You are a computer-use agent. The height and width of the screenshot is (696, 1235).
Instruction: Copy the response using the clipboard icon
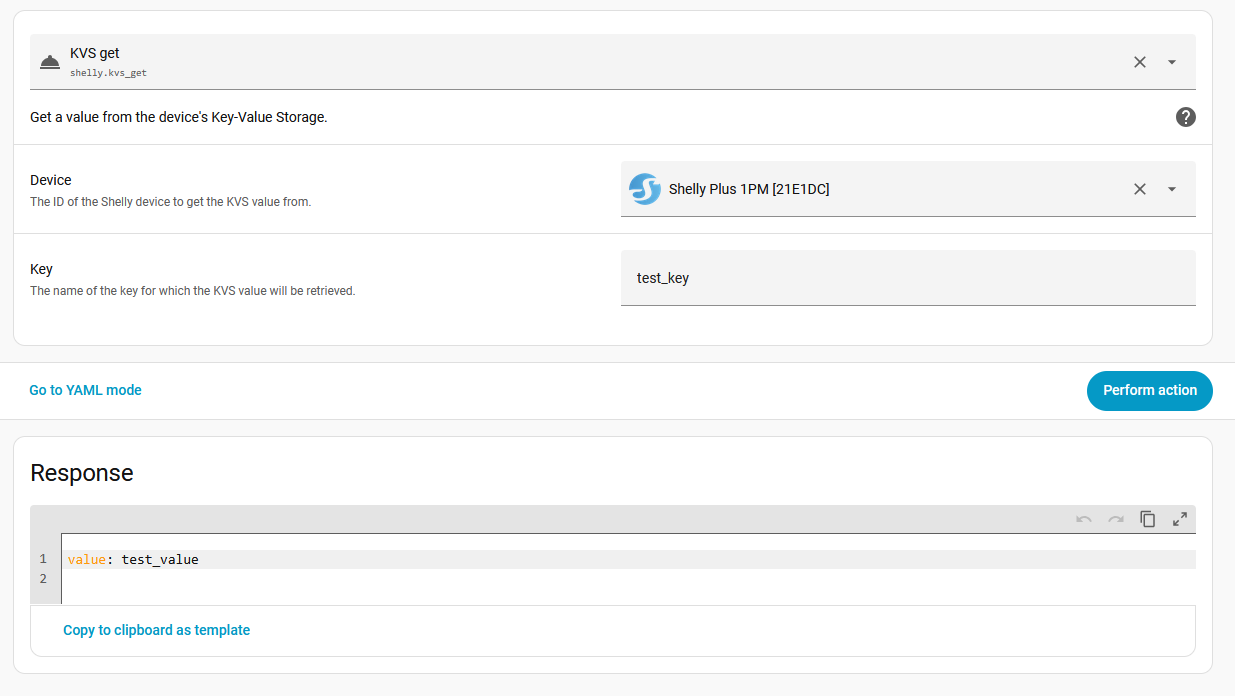(x=1148, y=519)
